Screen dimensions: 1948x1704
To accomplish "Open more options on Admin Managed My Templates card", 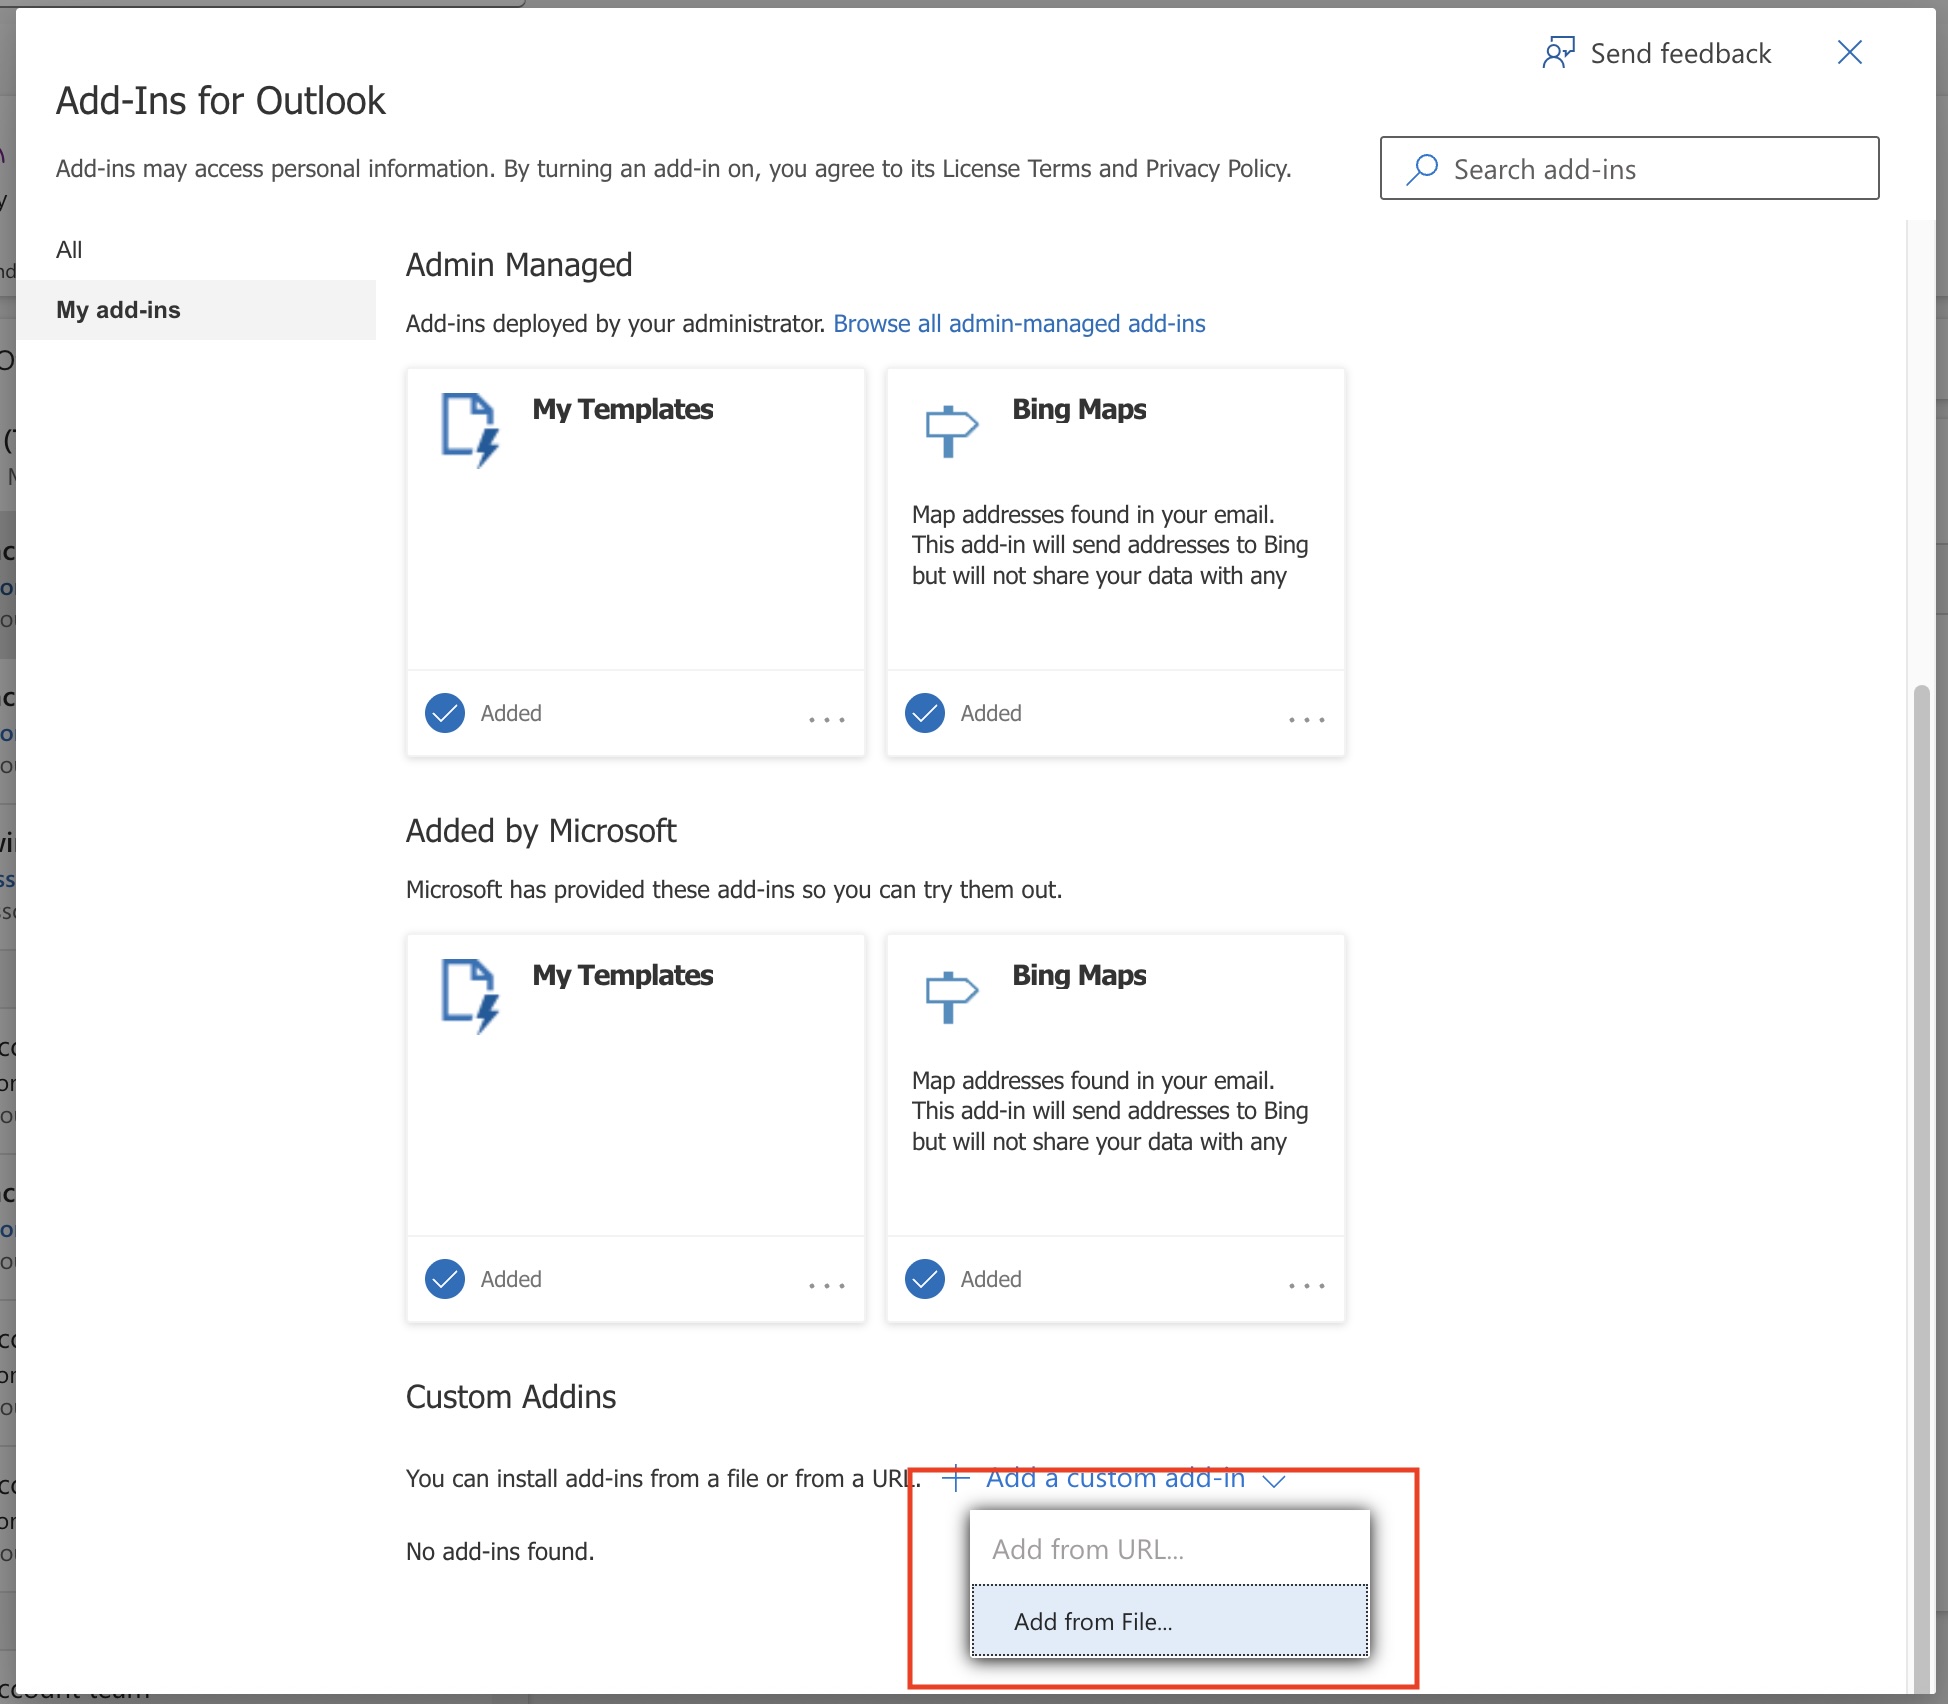I will click(x=826, y=719).
